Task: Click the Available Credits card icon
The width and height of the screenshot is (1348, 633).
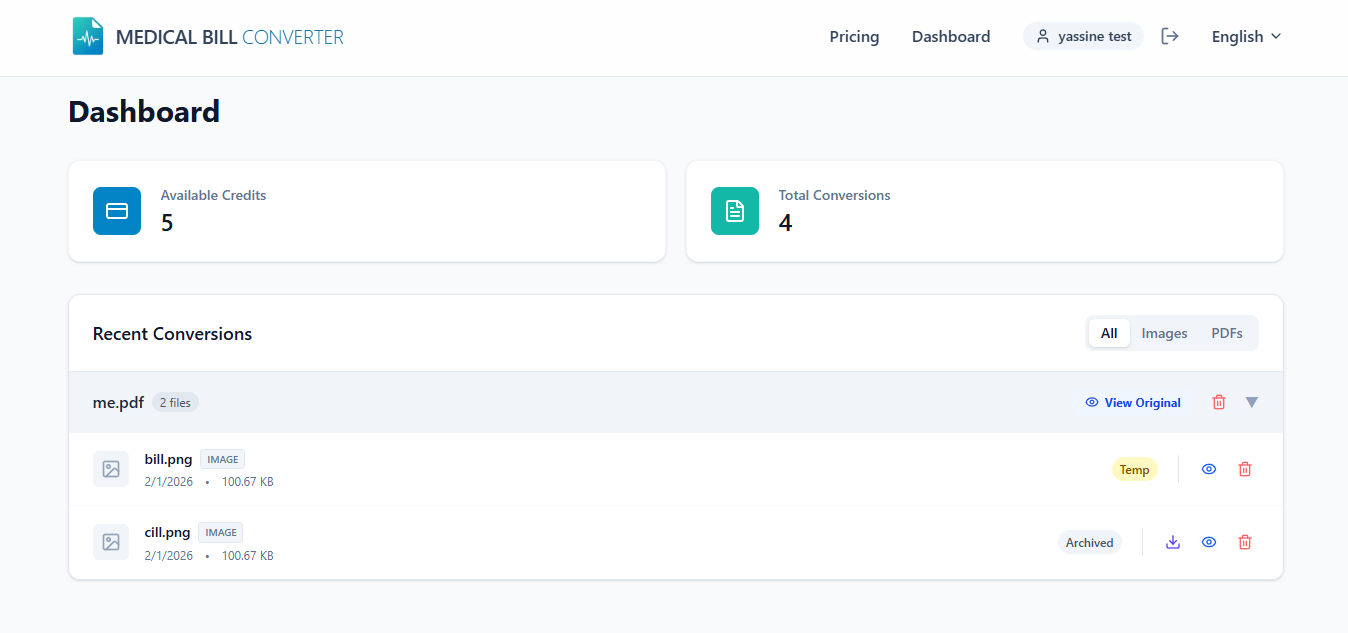Action: [x=117, y=211]
